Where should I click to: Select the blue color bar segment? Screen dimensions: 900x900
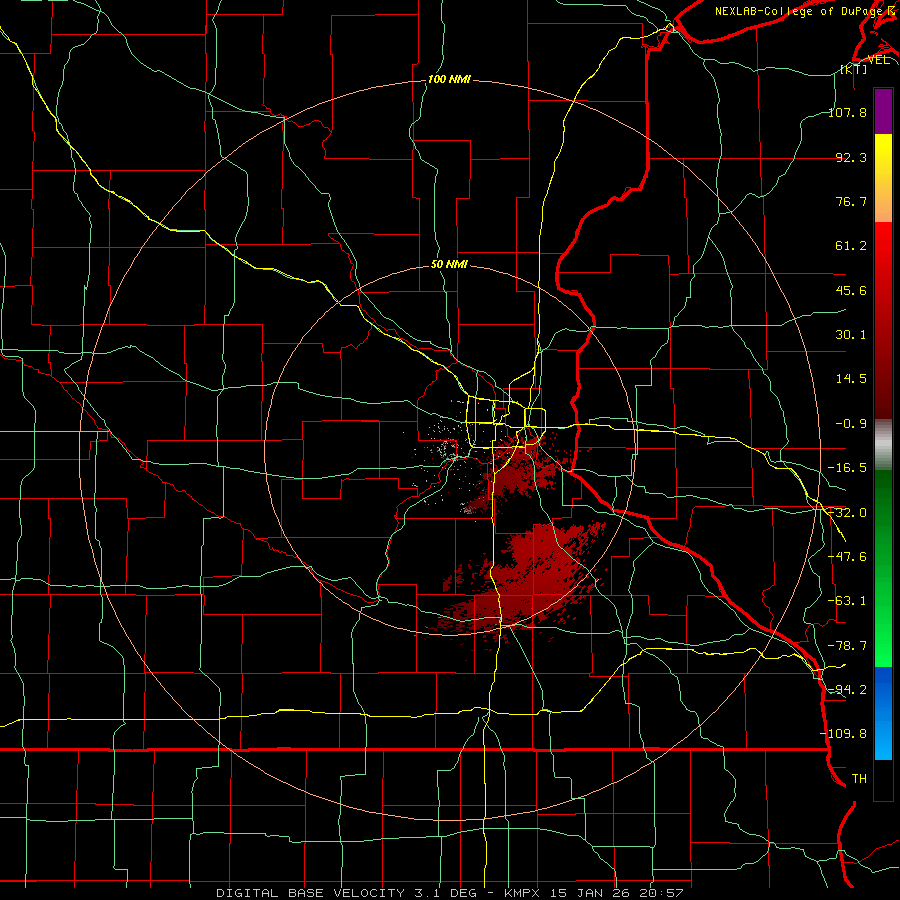[x=883, y=713]
